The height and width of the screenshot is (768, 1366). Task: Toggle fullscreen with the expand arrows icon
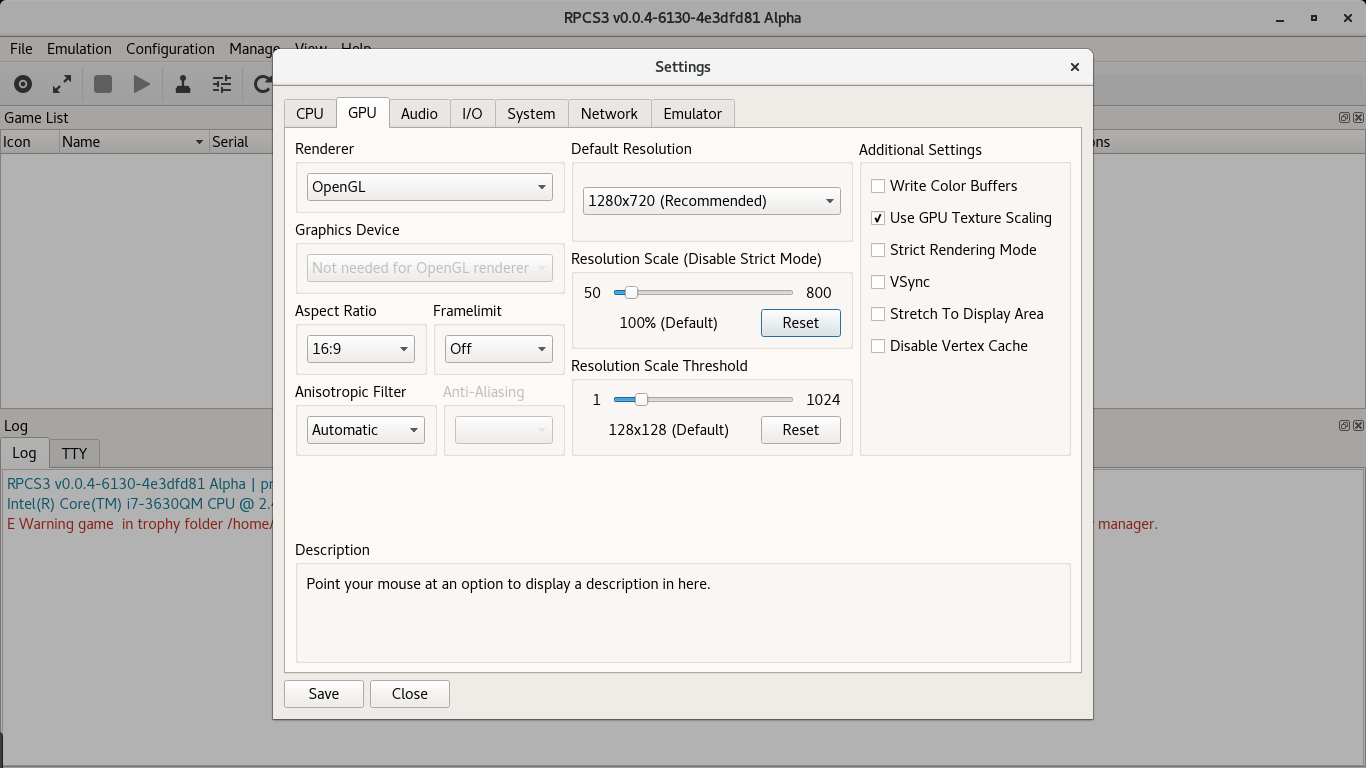point(62,85)
